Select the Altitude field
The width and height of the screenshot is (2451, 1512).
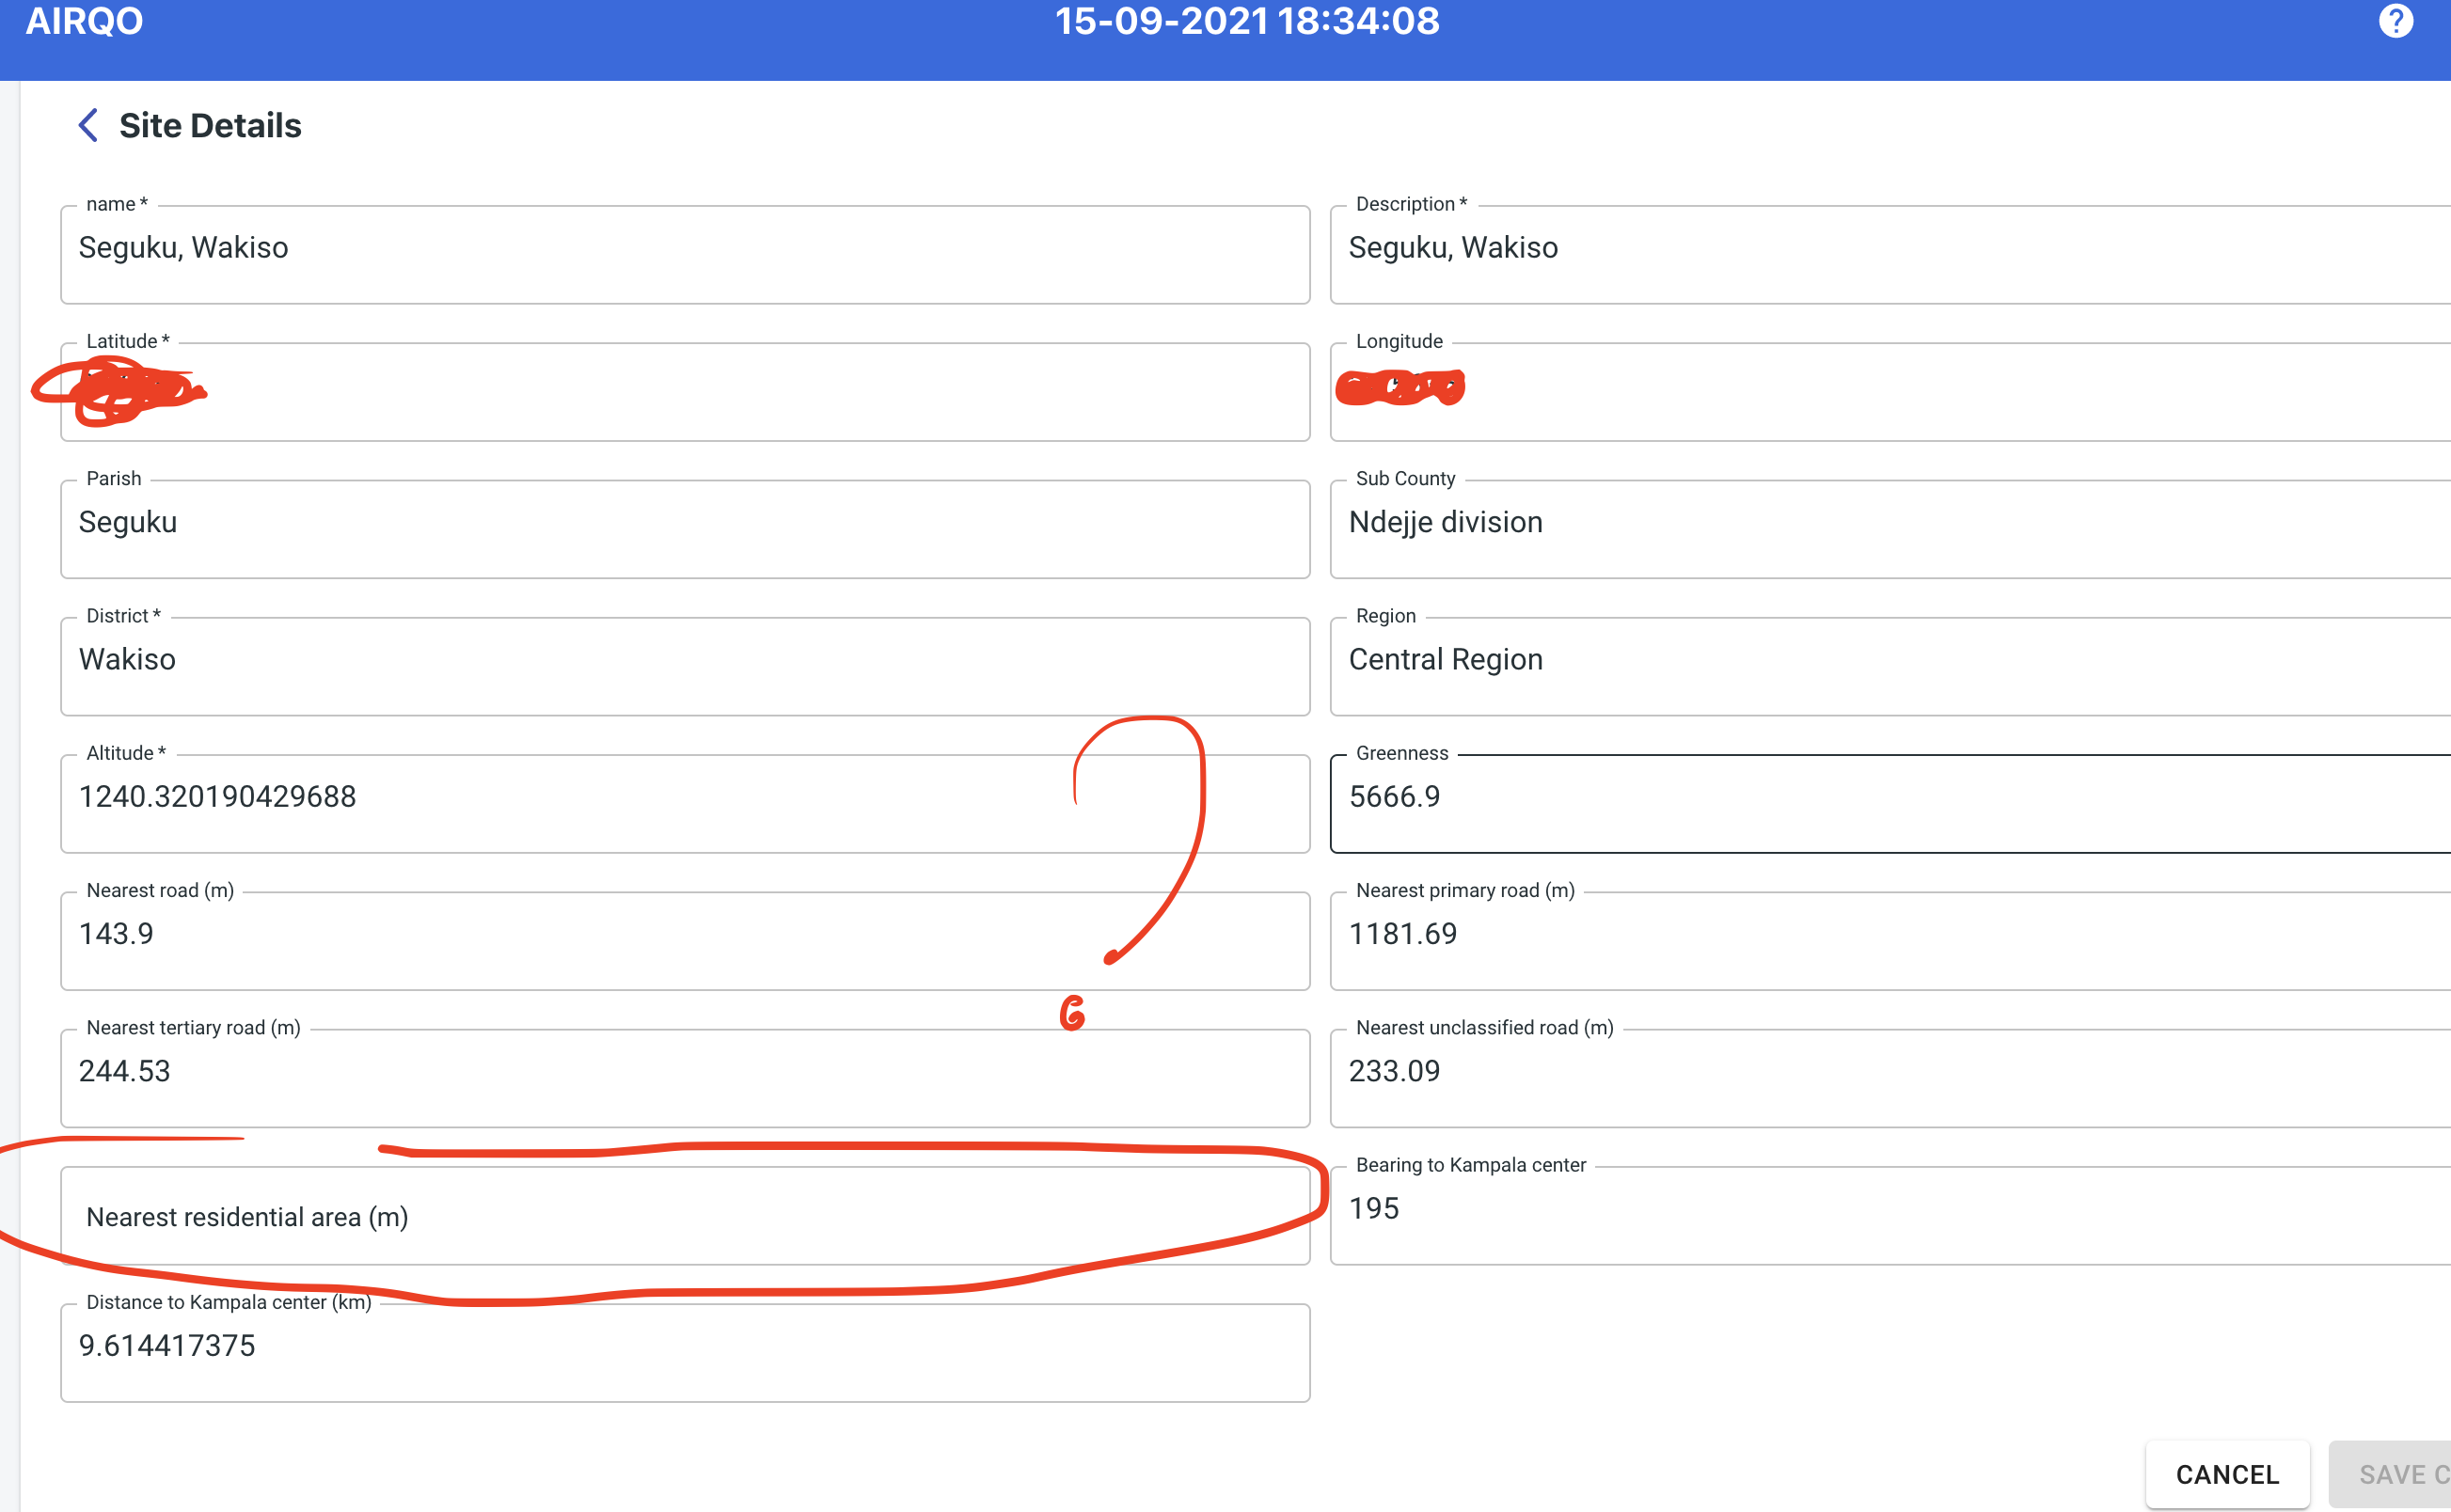point(685,803)
